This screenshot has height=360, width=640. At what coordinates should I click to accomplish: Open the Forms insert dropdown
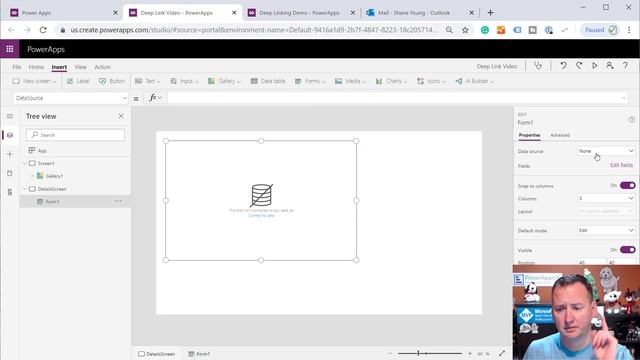click(310, 81)
